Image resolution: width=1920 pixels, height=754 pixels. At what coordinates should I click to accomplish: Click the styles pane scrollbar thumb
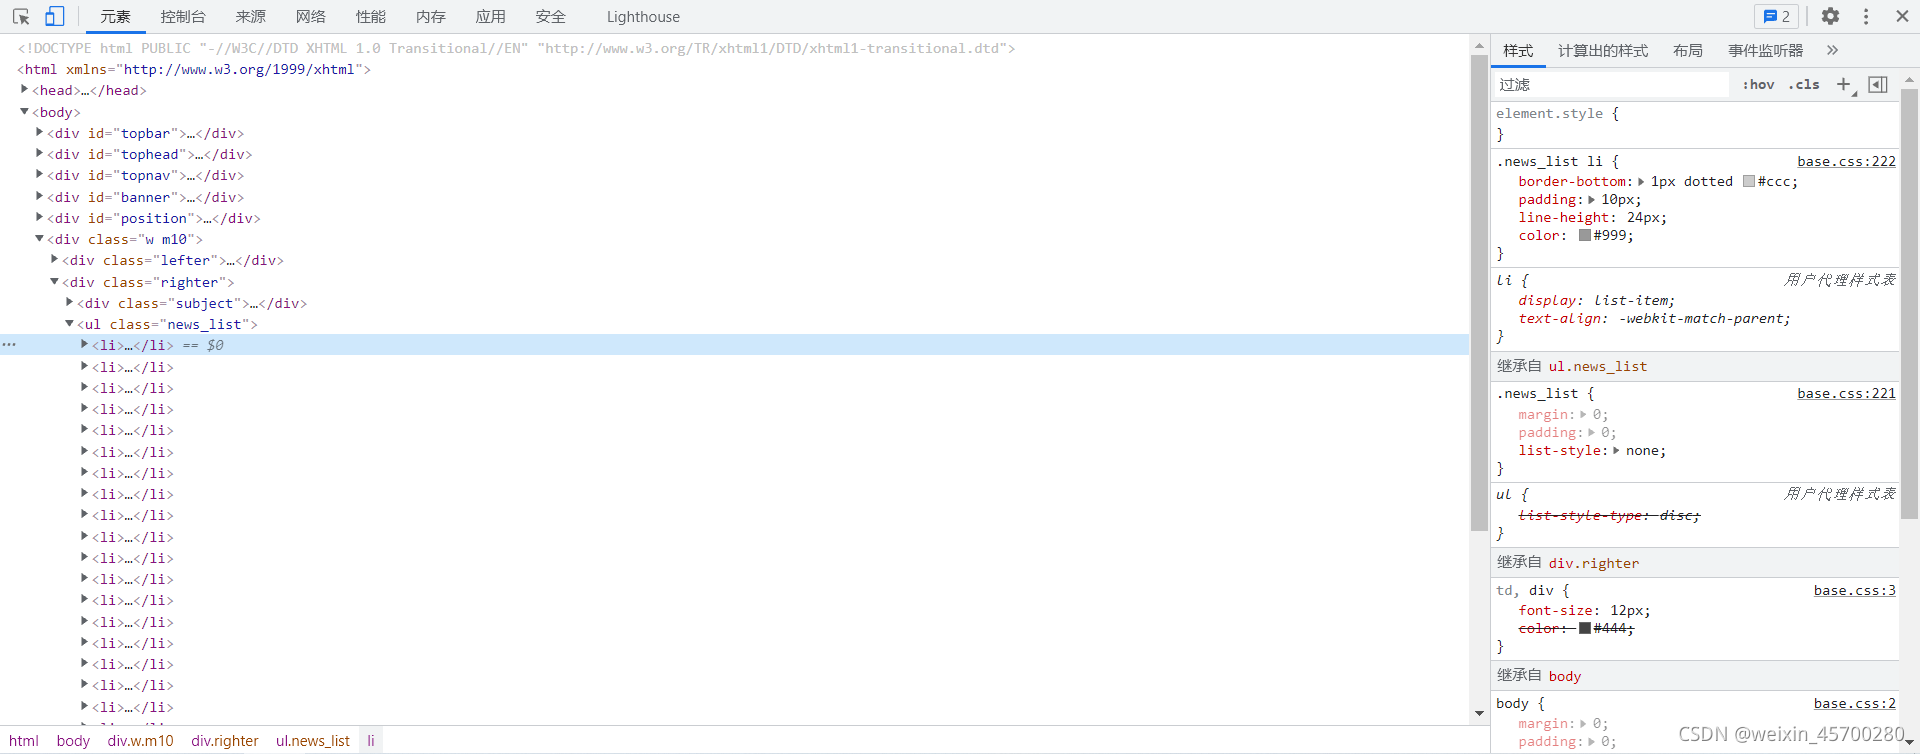(x=1909, y=305)
